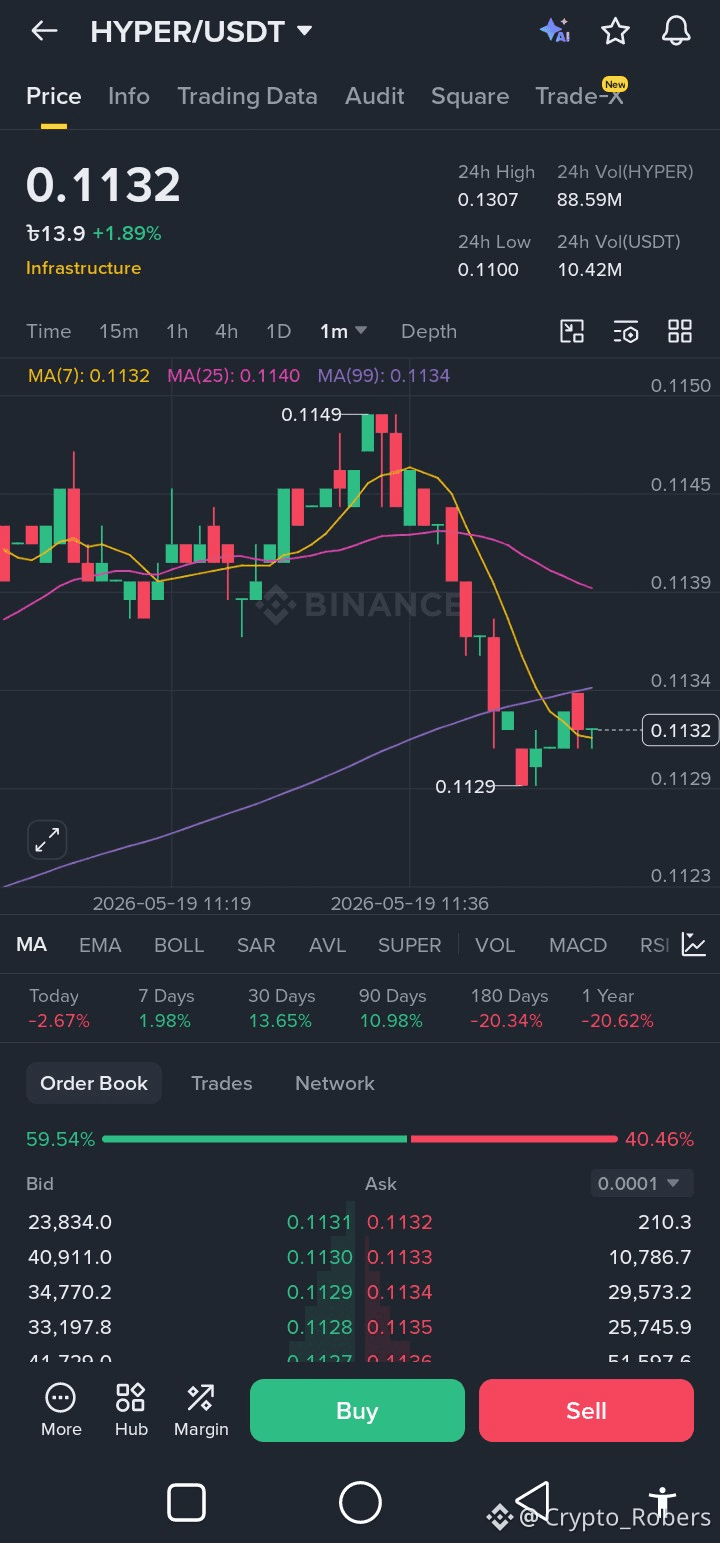Open the four-square grid layout icon

[680, 332]
